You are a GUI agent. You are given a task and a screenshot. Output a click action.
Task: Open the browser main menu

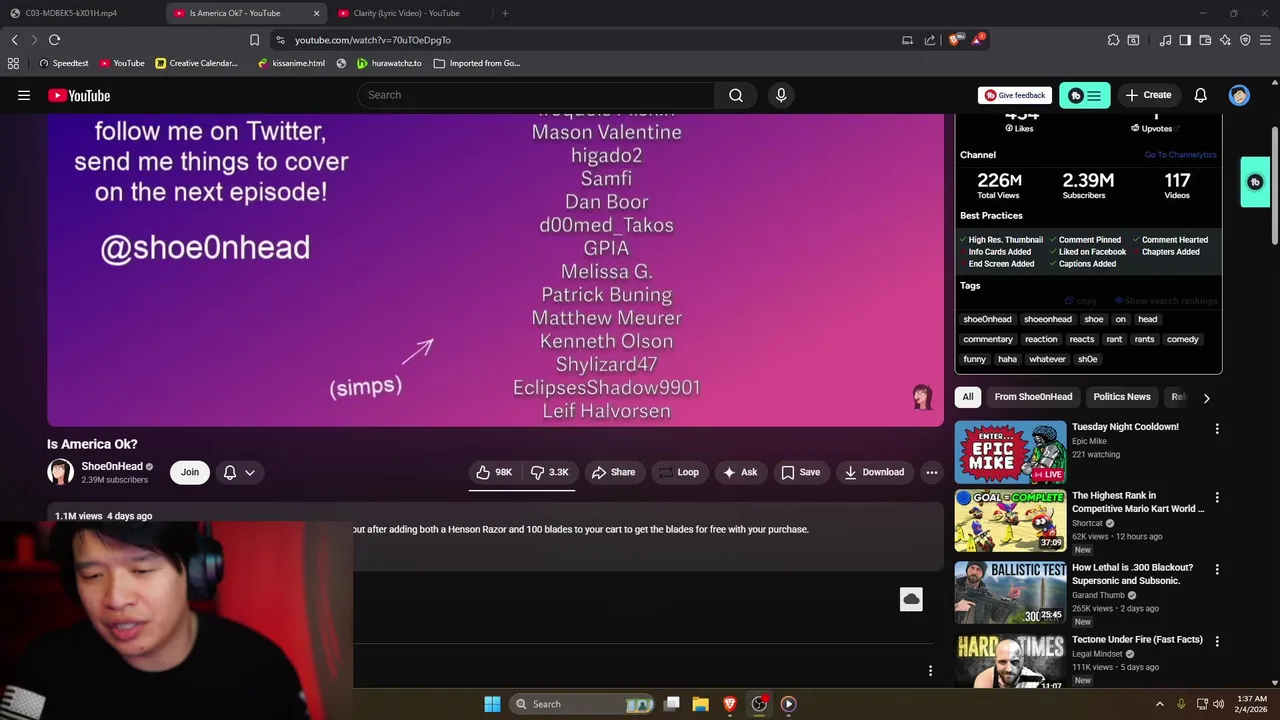(1265, 40)
